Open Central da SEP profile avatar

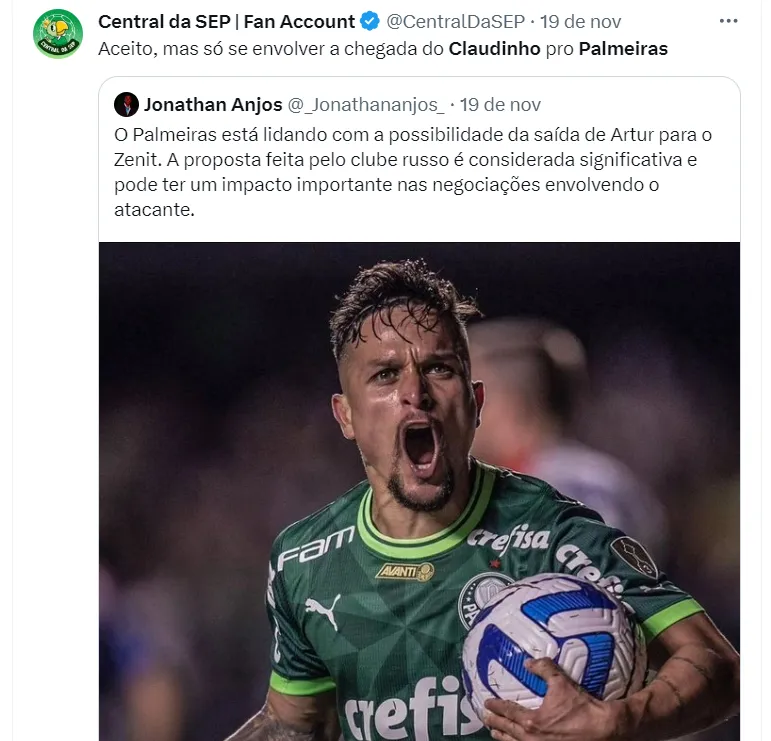coord(58,33)
